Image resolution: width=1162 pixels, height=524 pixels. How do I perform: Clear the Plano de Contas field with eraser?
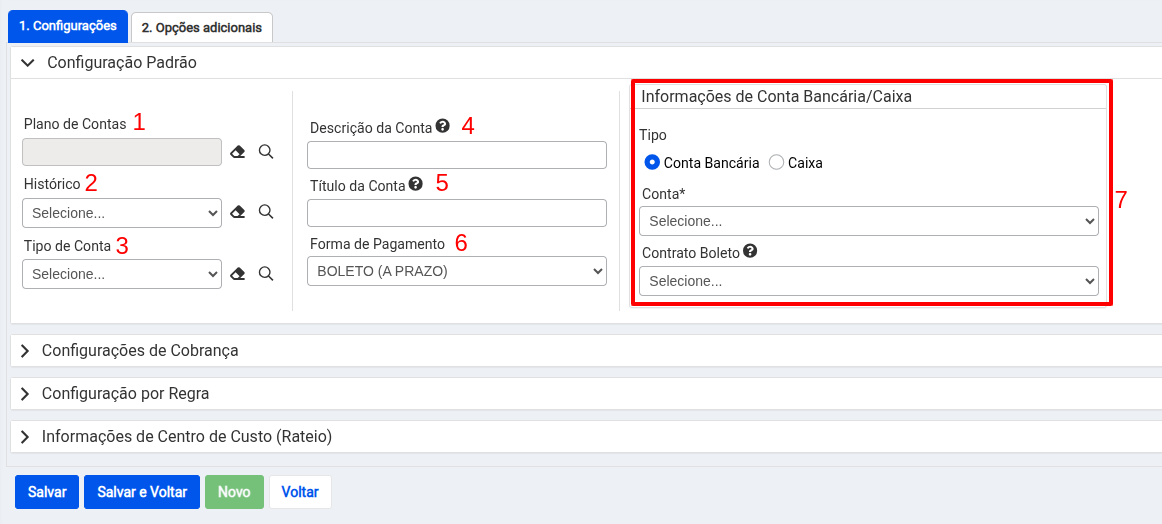pyautogui.click(x=237, y=152)
